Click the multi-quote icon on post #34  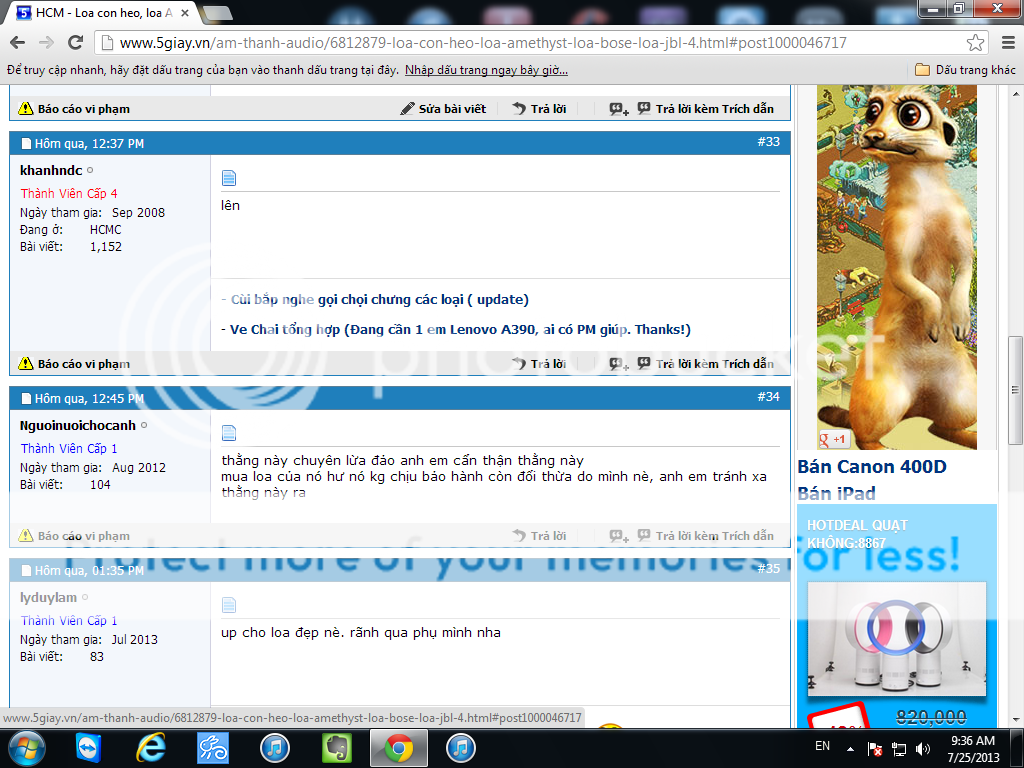(616, 535)
